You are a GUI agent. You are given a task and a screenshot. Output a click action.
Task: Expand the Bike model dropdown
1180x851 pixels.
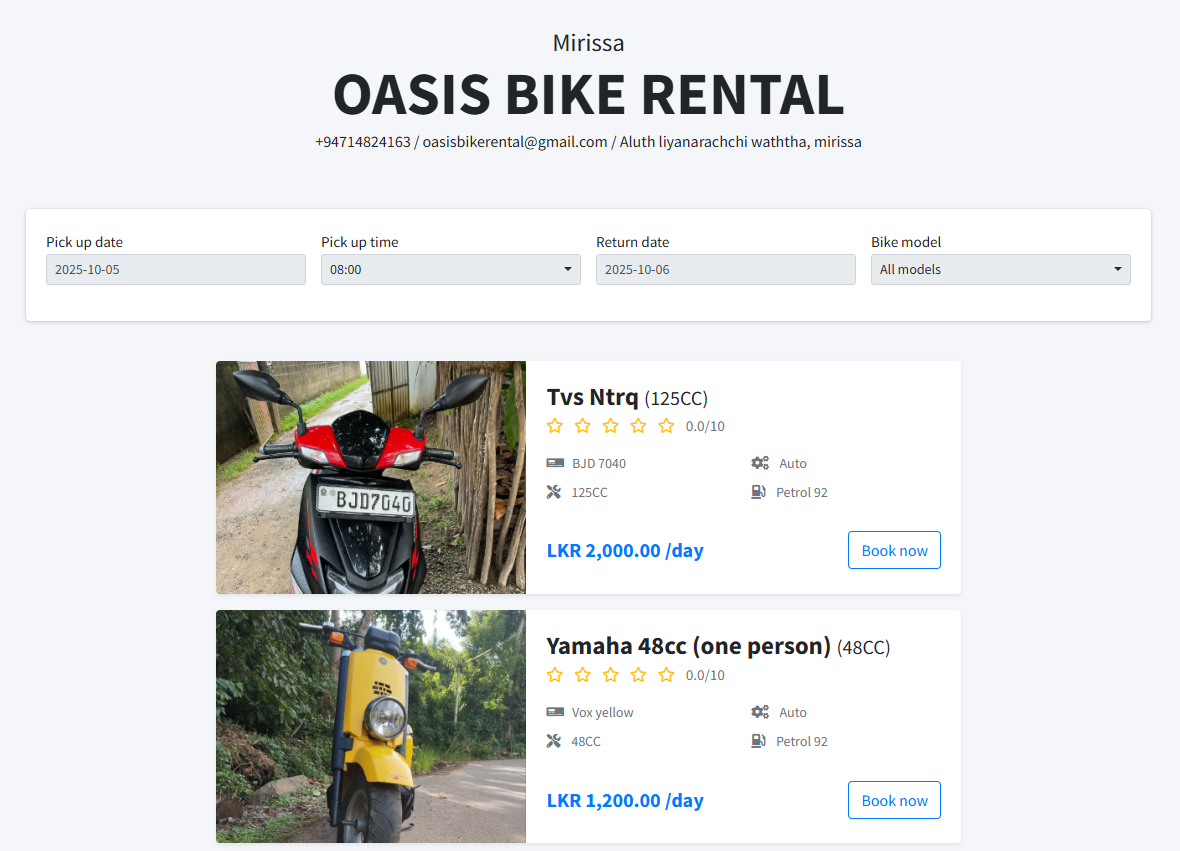tap(1000, 269)
